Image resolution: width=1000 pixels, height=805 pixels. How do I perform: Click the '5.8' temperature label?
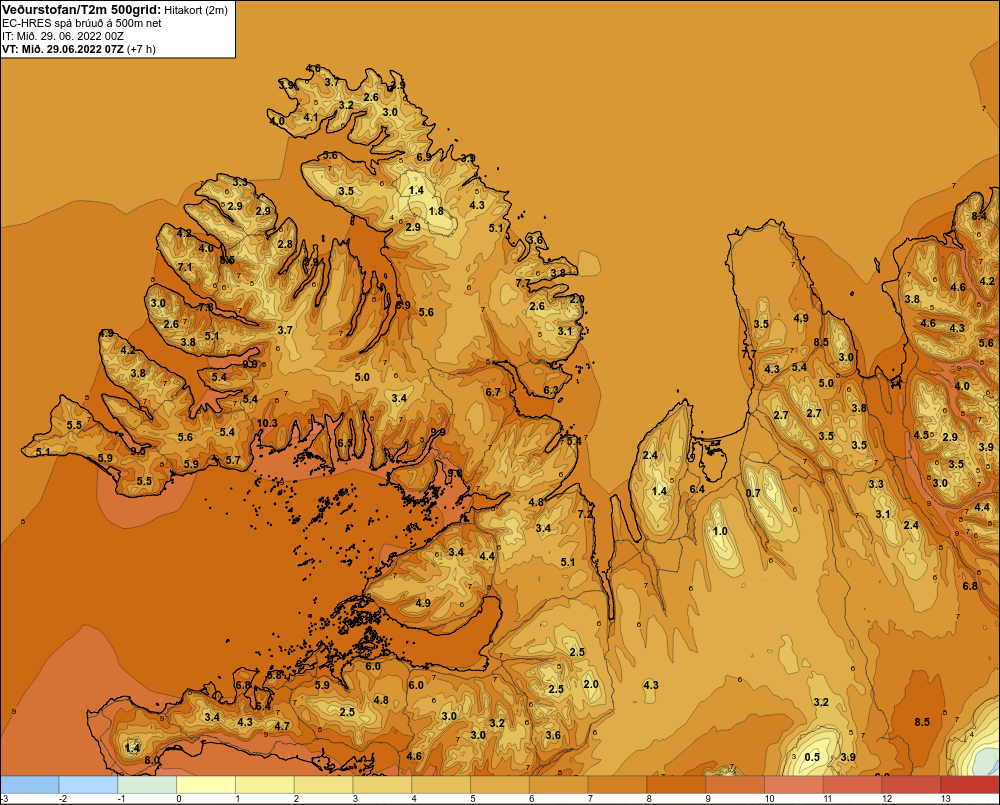point(274,675)
